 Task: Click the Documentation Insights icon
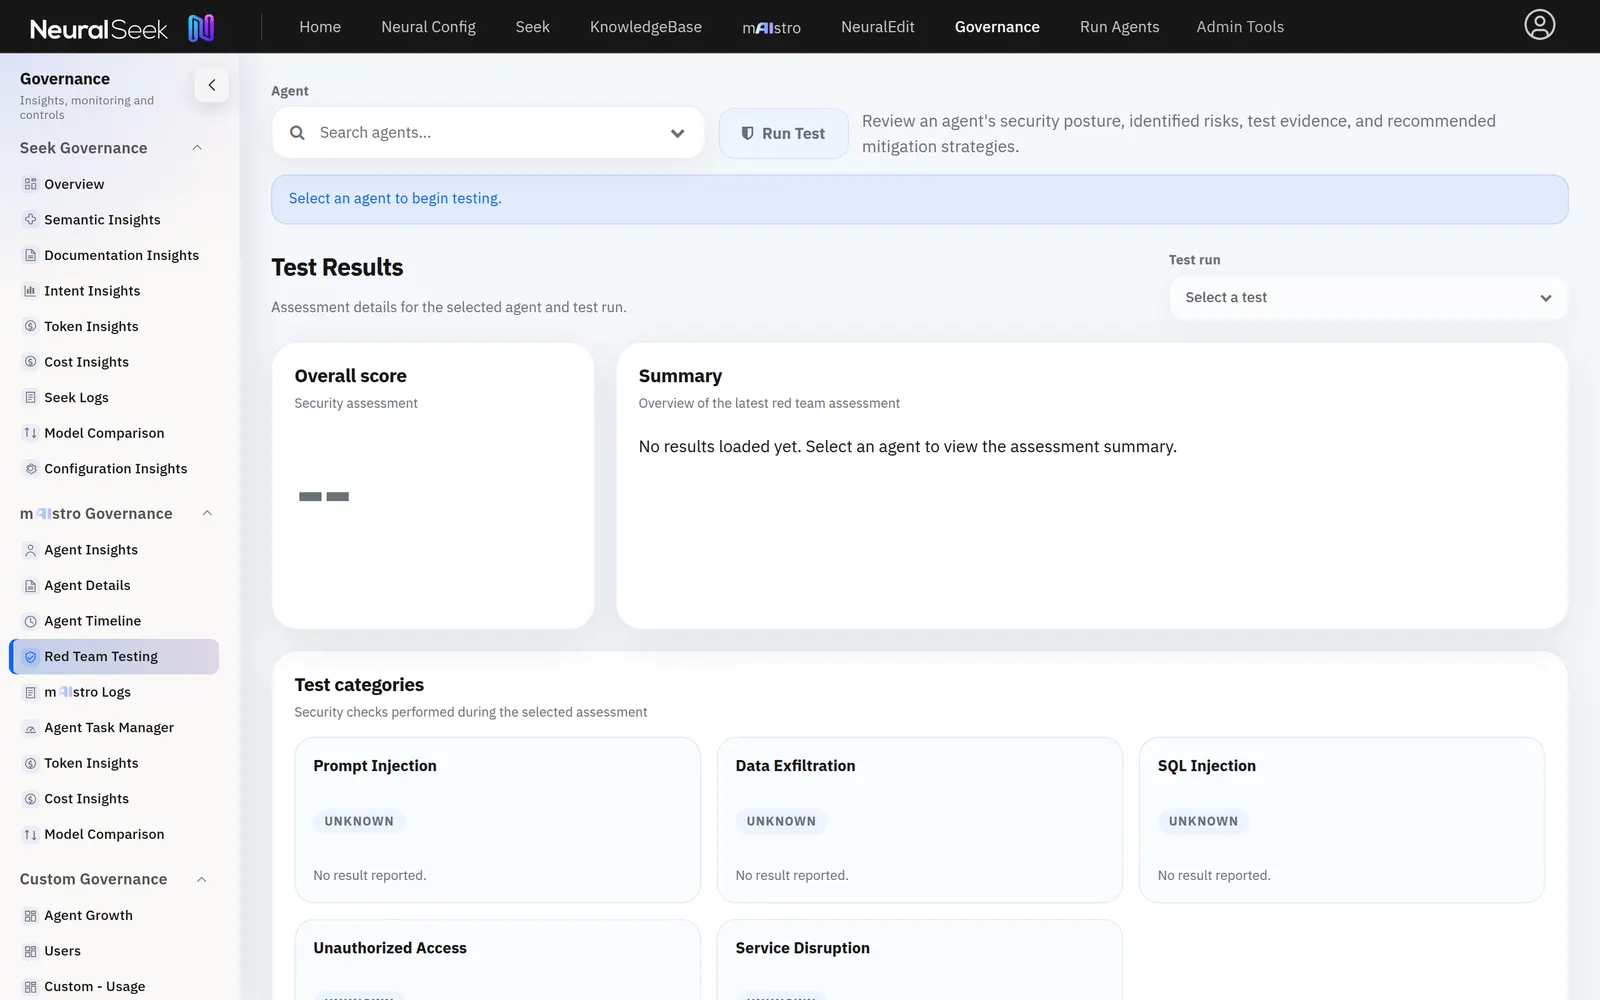point(30,255)
